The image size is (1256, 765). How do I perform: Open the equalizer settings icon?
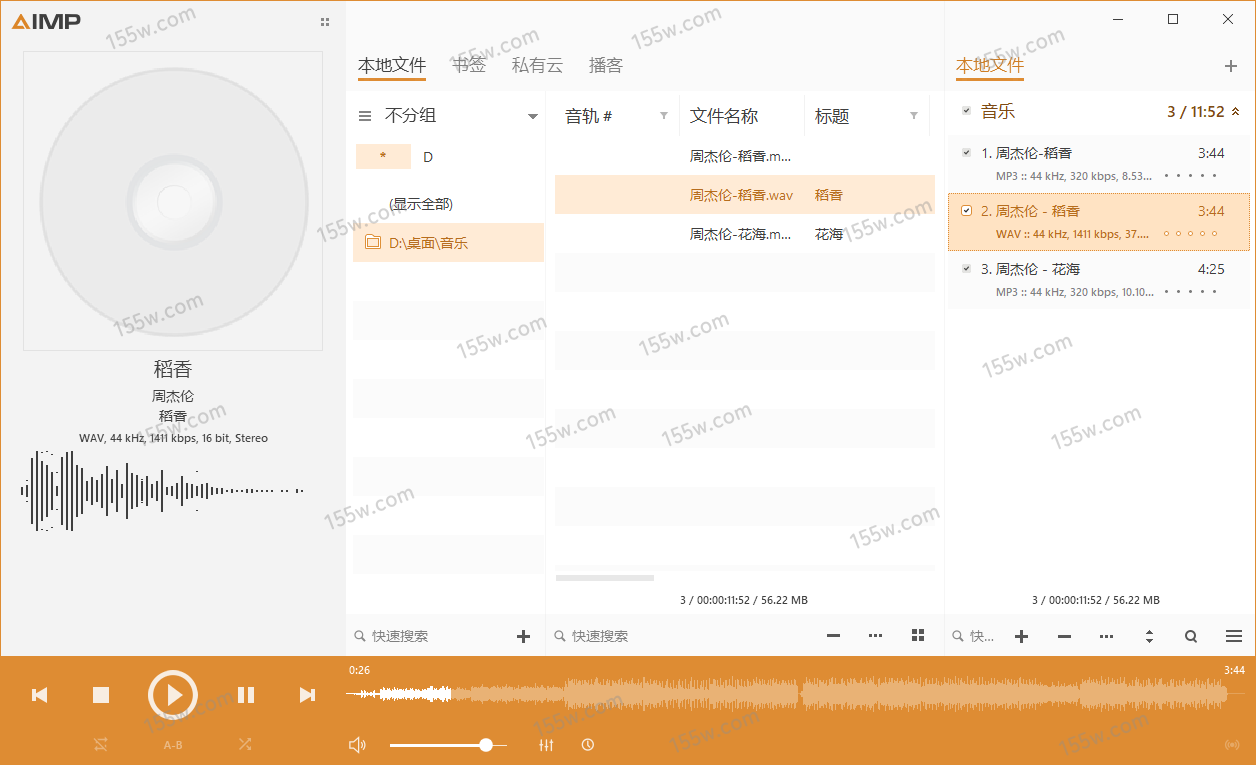click(546, 745)
